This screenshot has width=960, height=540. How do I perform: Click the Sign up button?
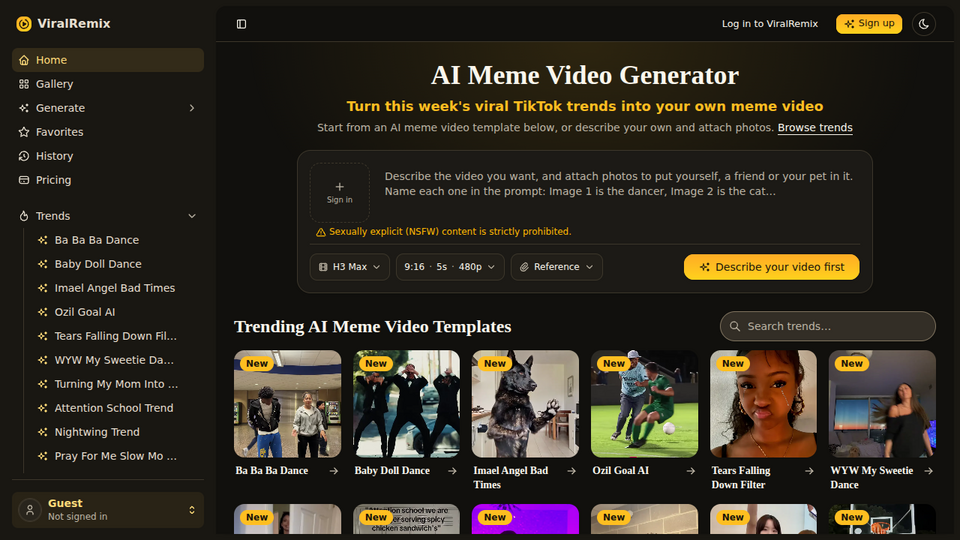(x=869, y=24)
